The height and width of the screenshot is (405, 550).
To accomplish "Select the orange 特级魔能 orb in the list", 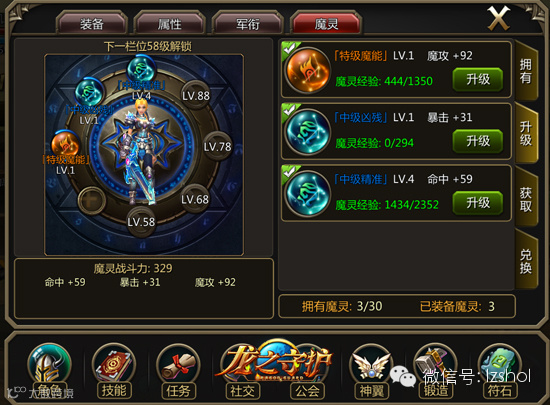I will (x=308, y=70).
